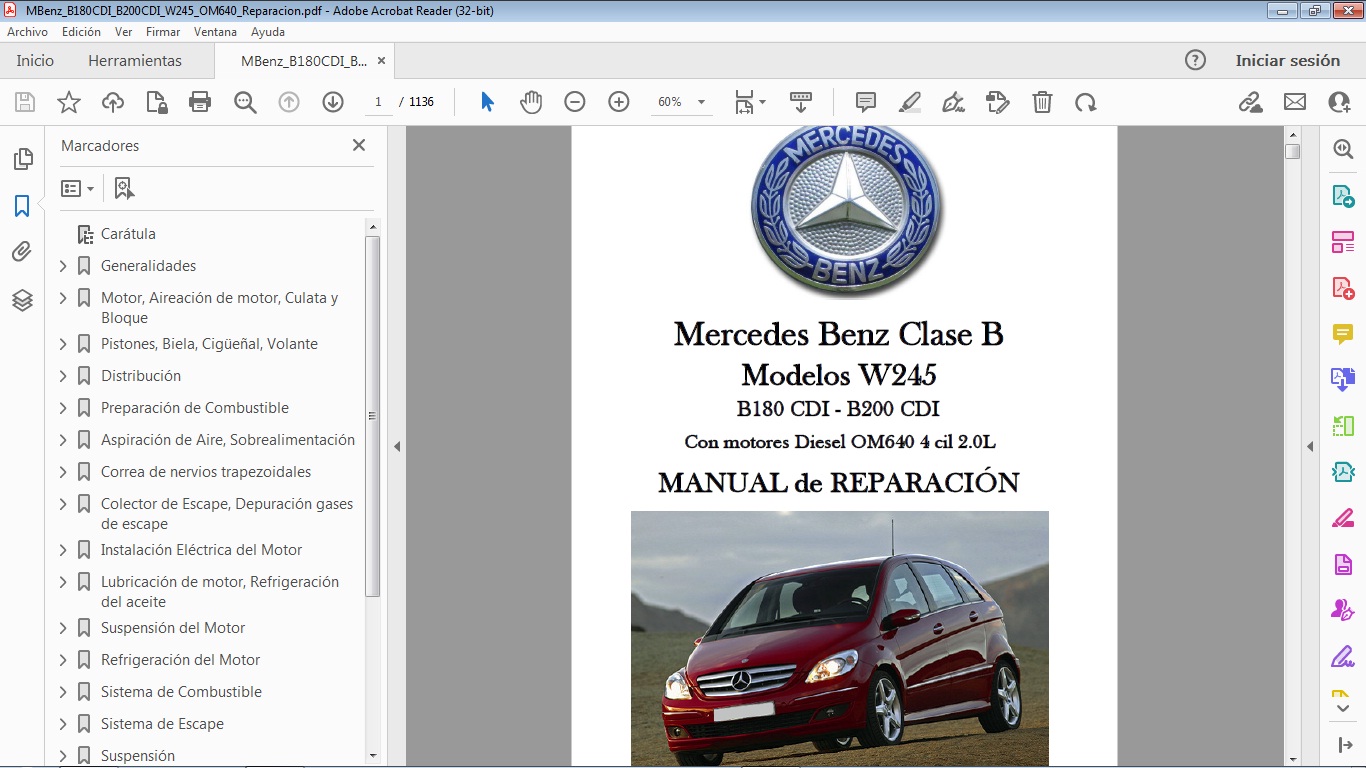
Task: Open layers panel icon
Action: tap(22, 299)
